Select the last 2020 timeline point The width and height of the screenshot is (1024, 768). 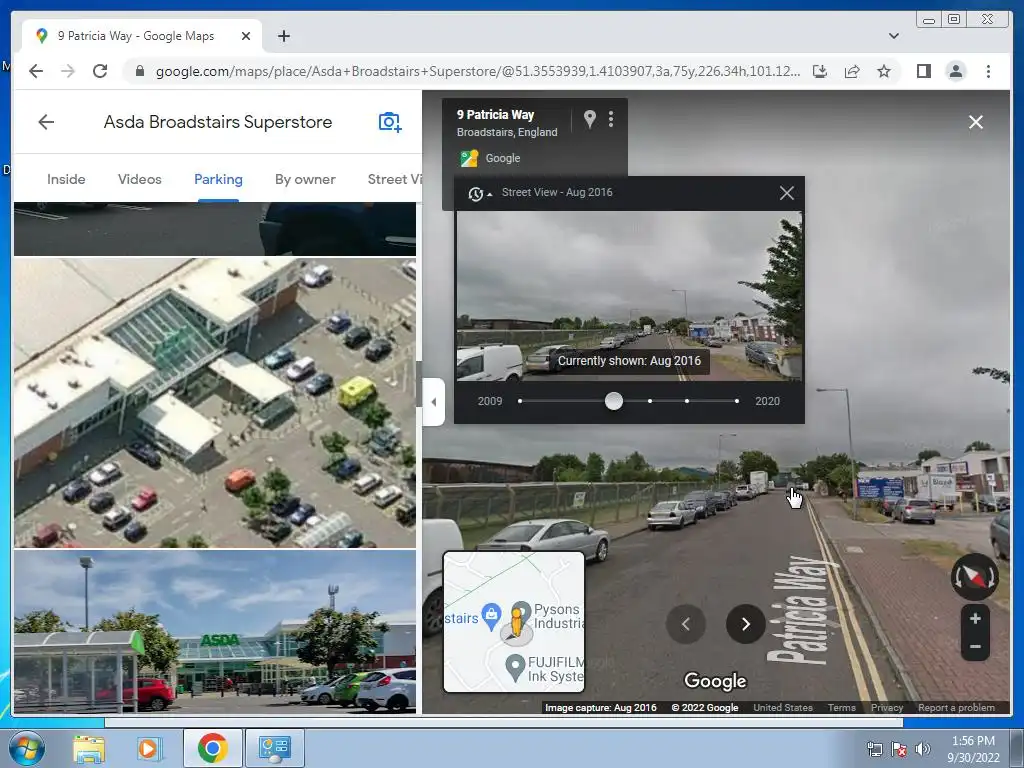pyautogui.click(x=737, y=401)
